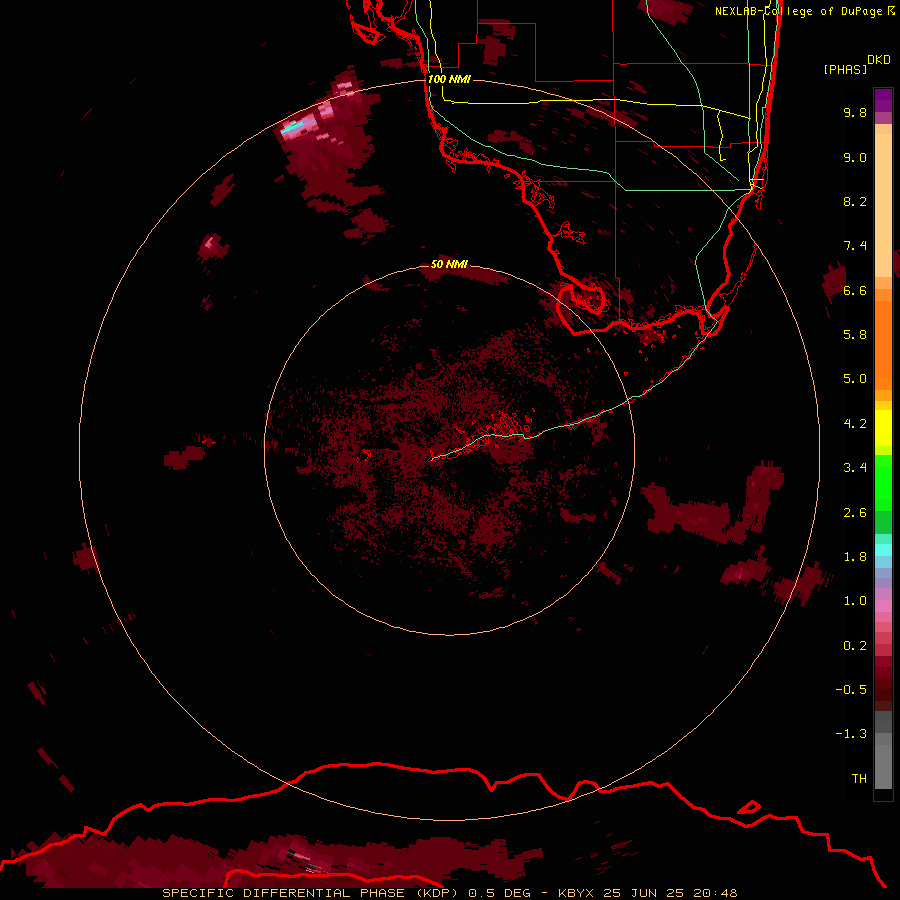The height and width of the screenshot is (900, 900).
Task: Click the 25 JUN 25 date text
Action: (x=645, y=893)
